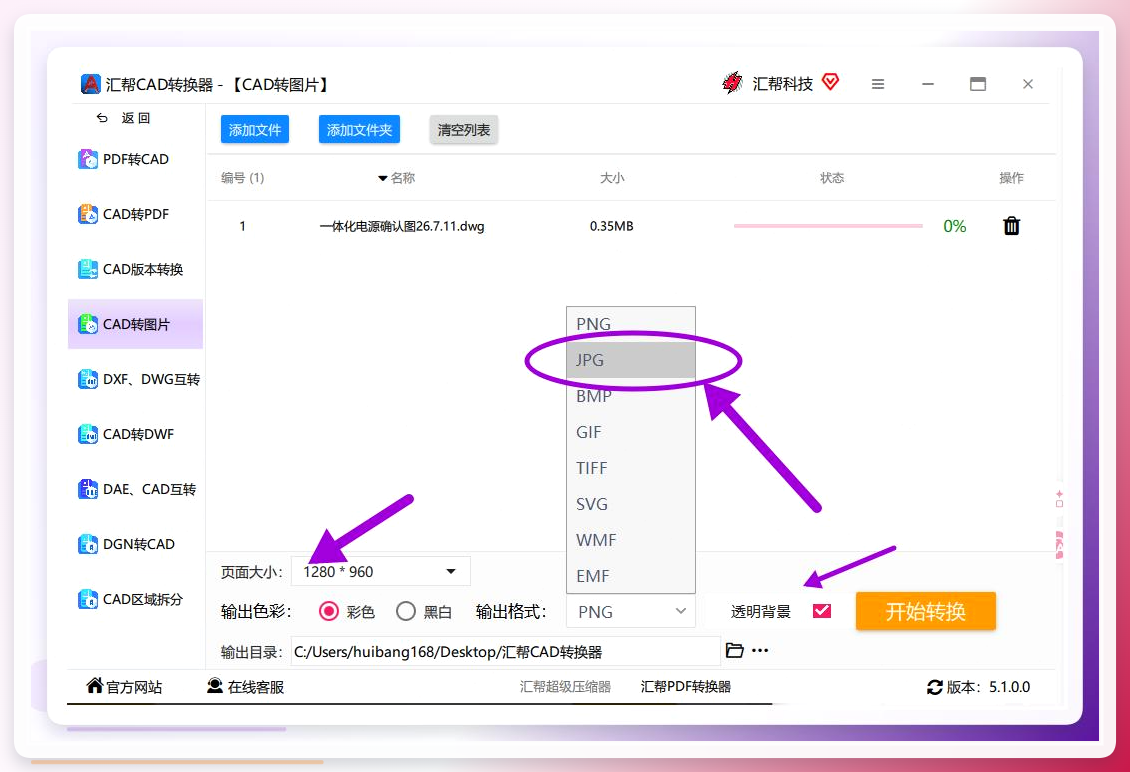Click the 大小 column header
This screenshot has height=772, width=1130.
click(612, 178)
